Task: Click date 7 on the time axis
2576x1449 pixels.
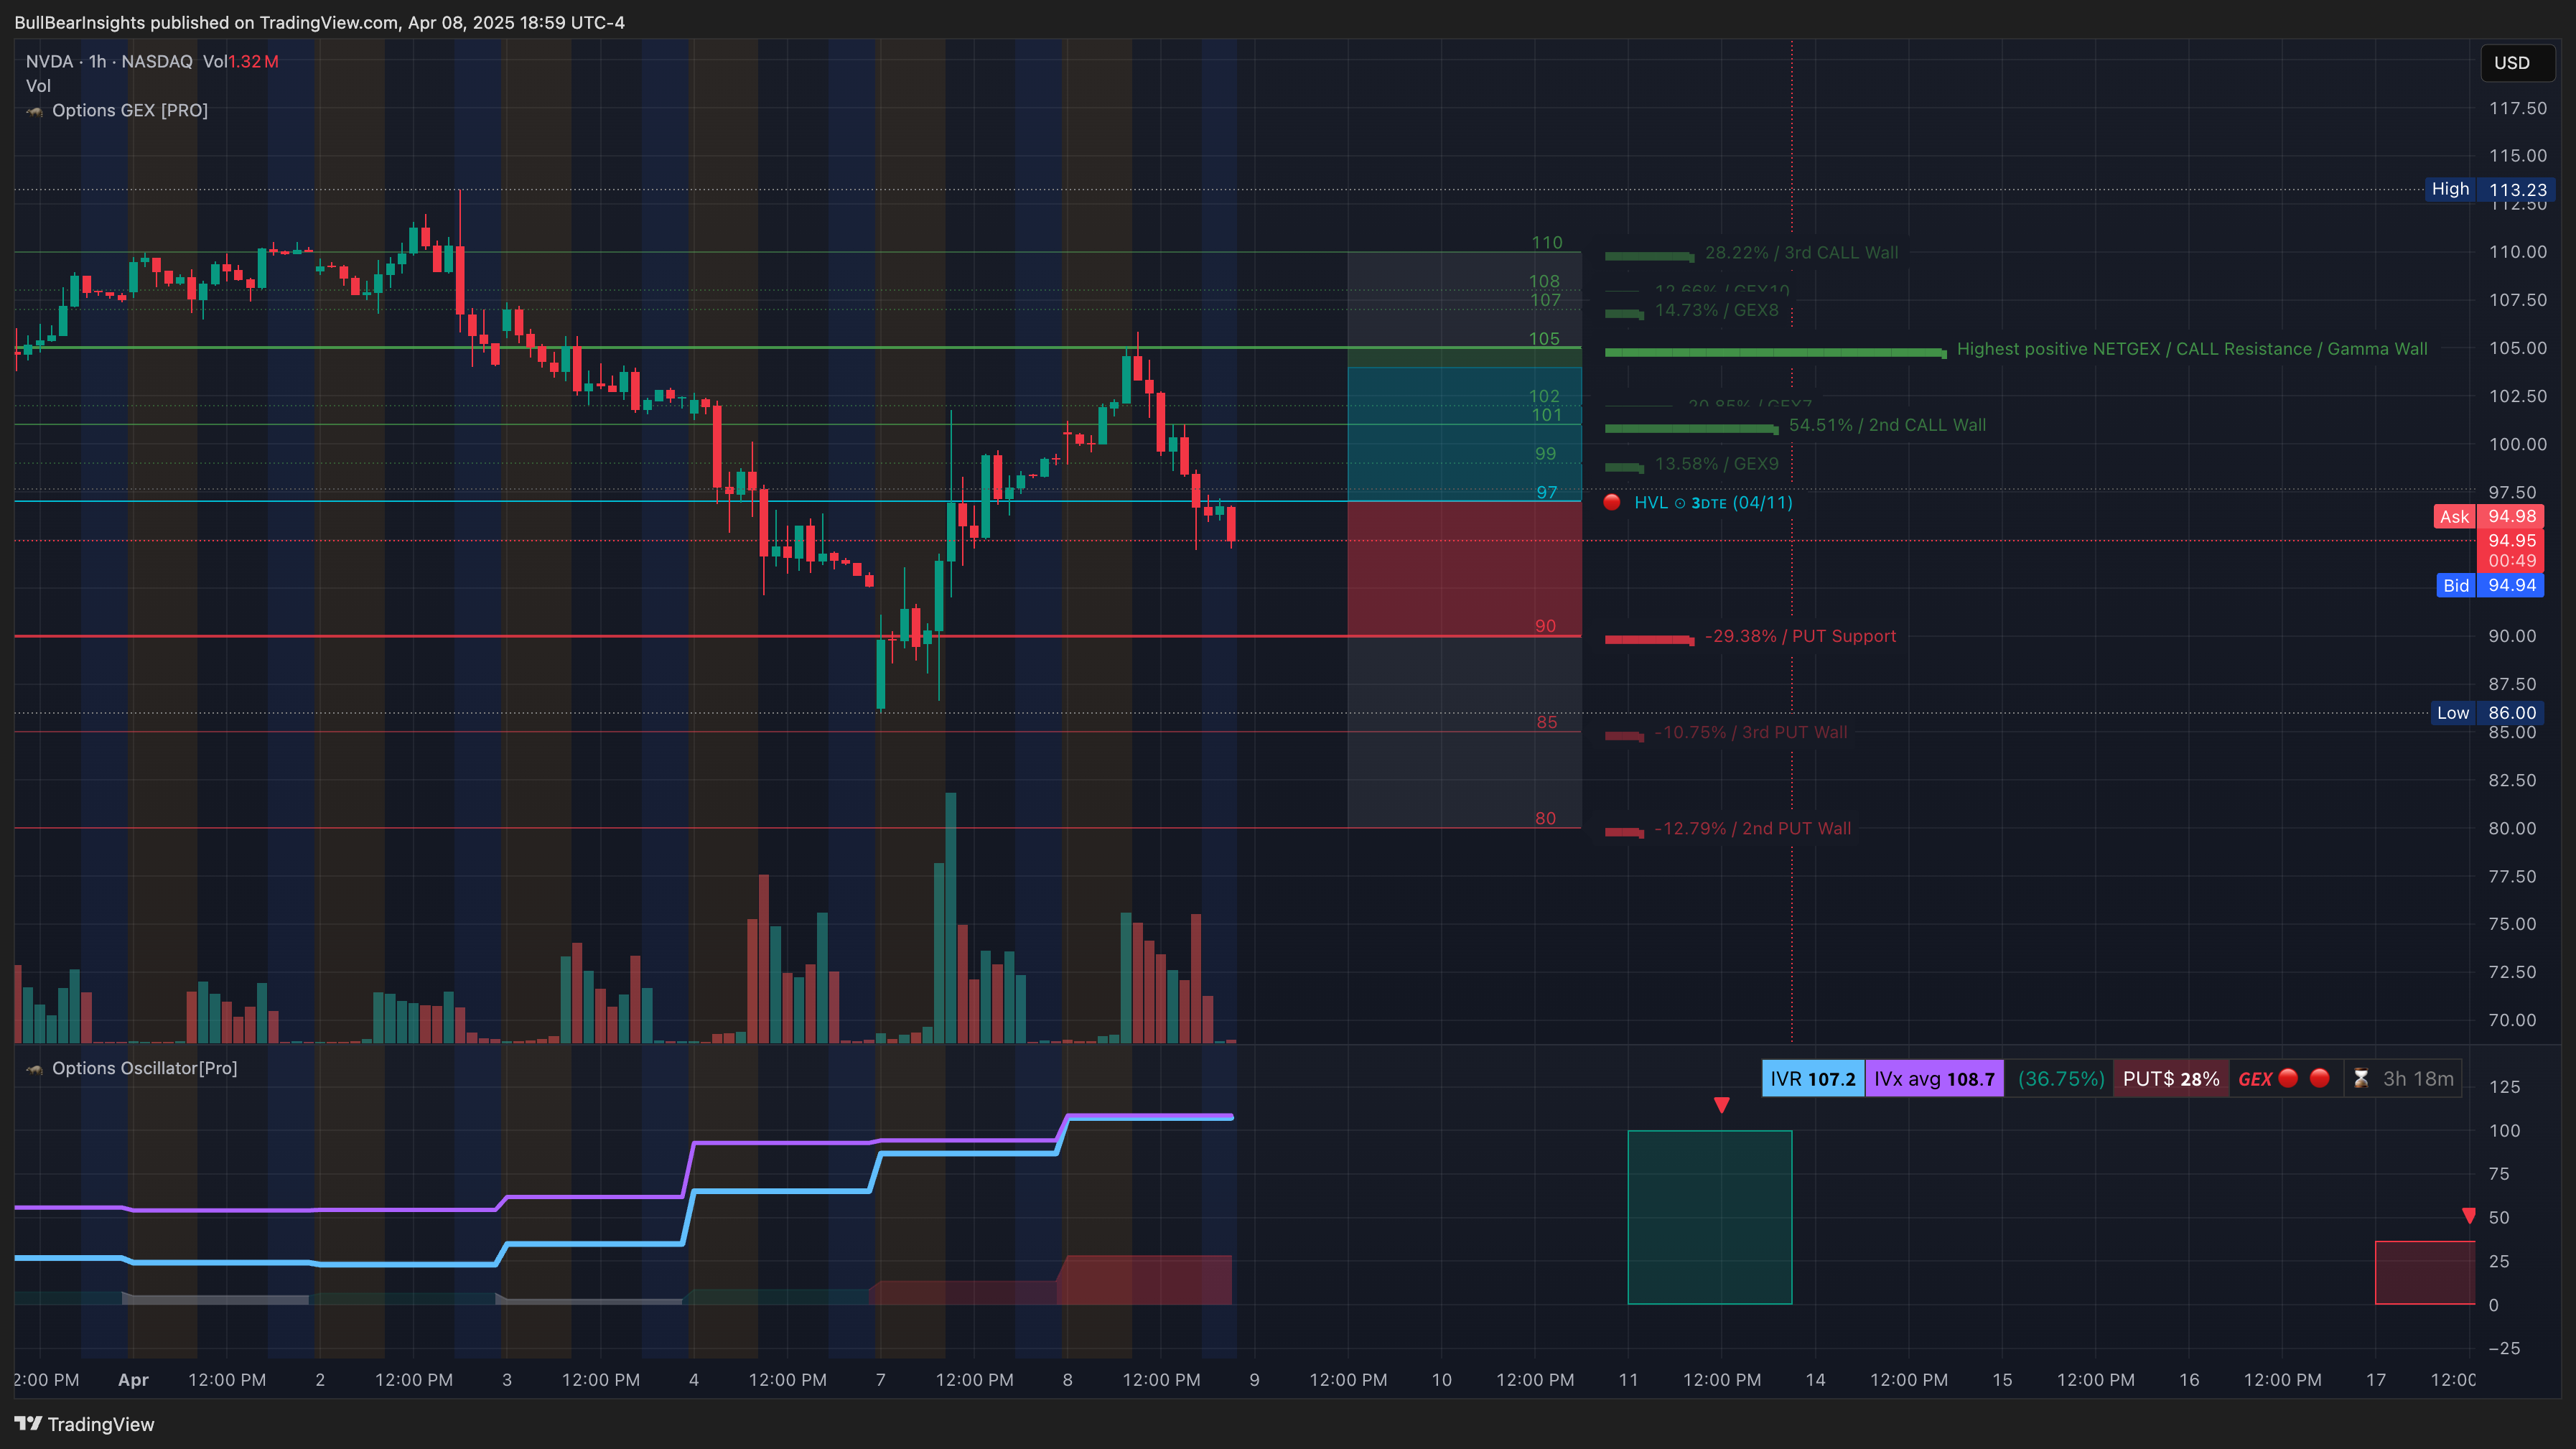Action: 880,1380
